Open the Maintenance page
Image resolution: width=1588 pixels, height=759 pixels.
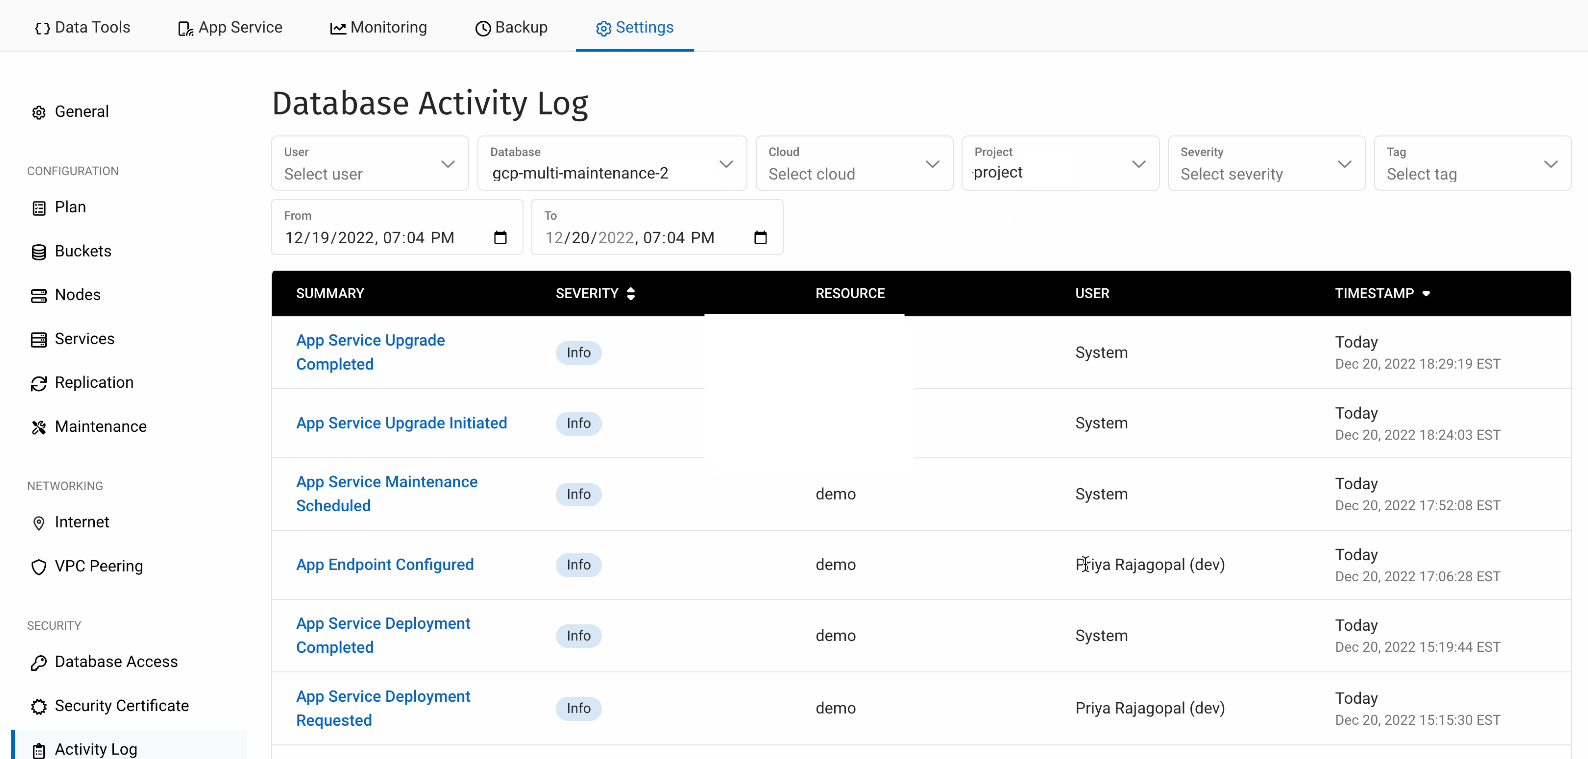coord(101,427)
